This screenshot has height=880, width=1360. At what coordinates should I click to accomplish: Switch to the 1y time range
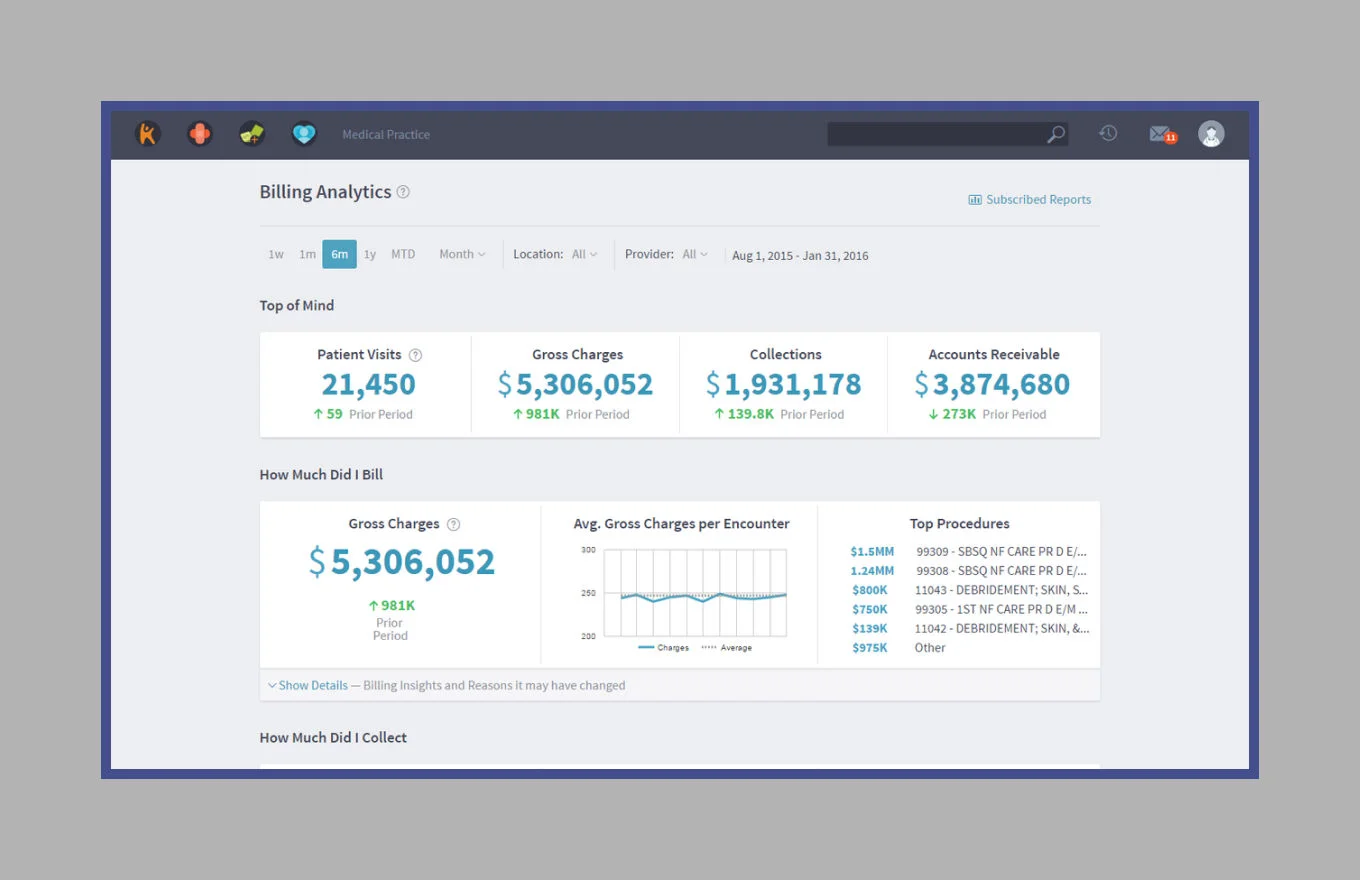[370, 255]
